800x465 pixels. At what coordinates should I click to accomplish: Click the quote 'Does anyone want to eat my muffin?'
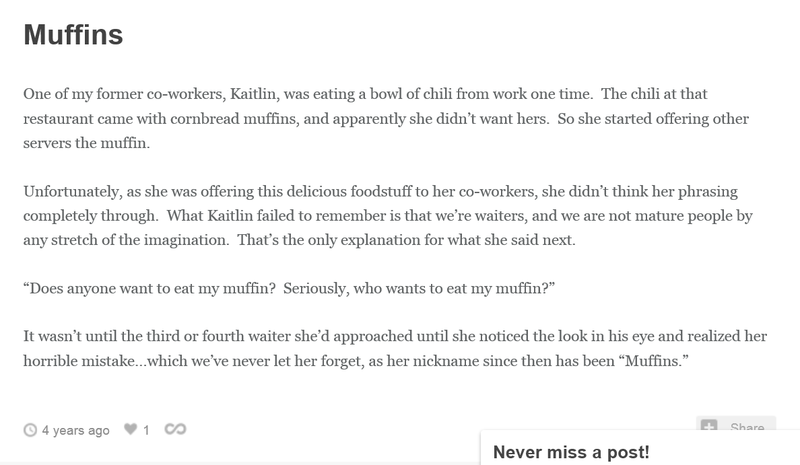(149, 288)
